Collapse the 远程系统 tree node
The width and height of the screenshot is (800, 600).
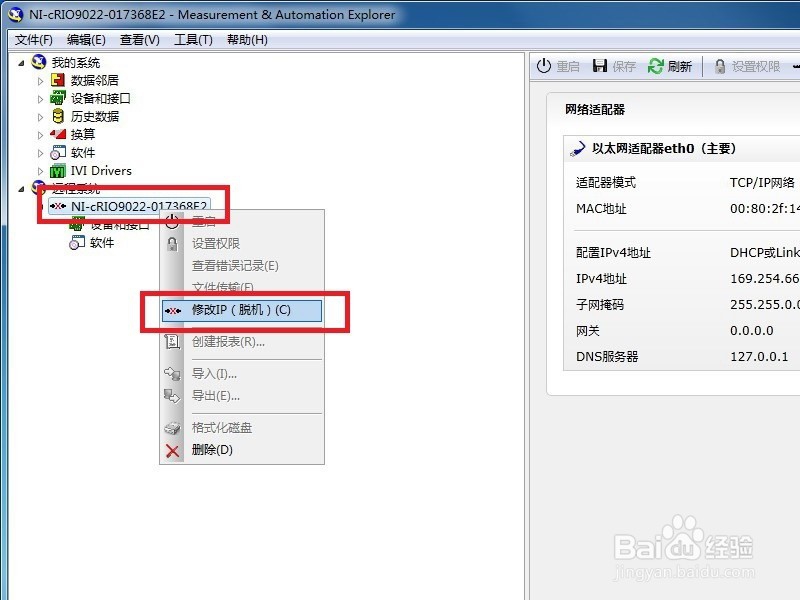[21, 189]
